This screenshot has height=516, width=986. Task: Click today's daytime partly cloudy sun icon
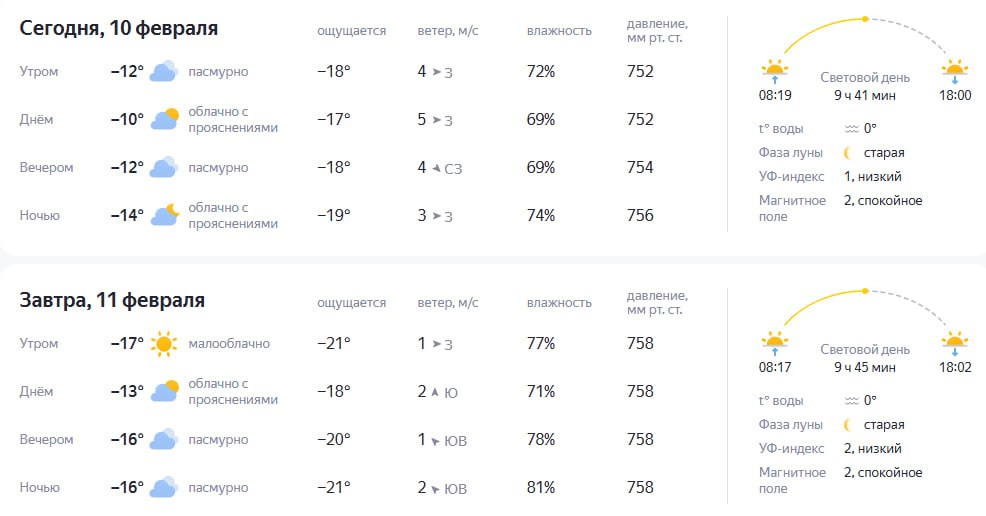click(x=164, y=120)
